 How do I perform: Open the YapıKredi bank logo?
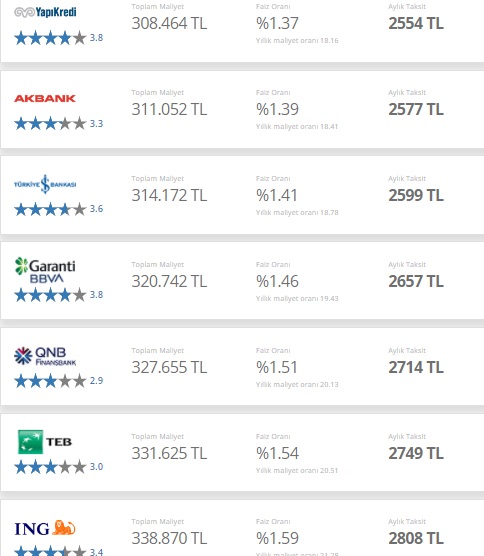pyautogui.click(x=45, y=12)
